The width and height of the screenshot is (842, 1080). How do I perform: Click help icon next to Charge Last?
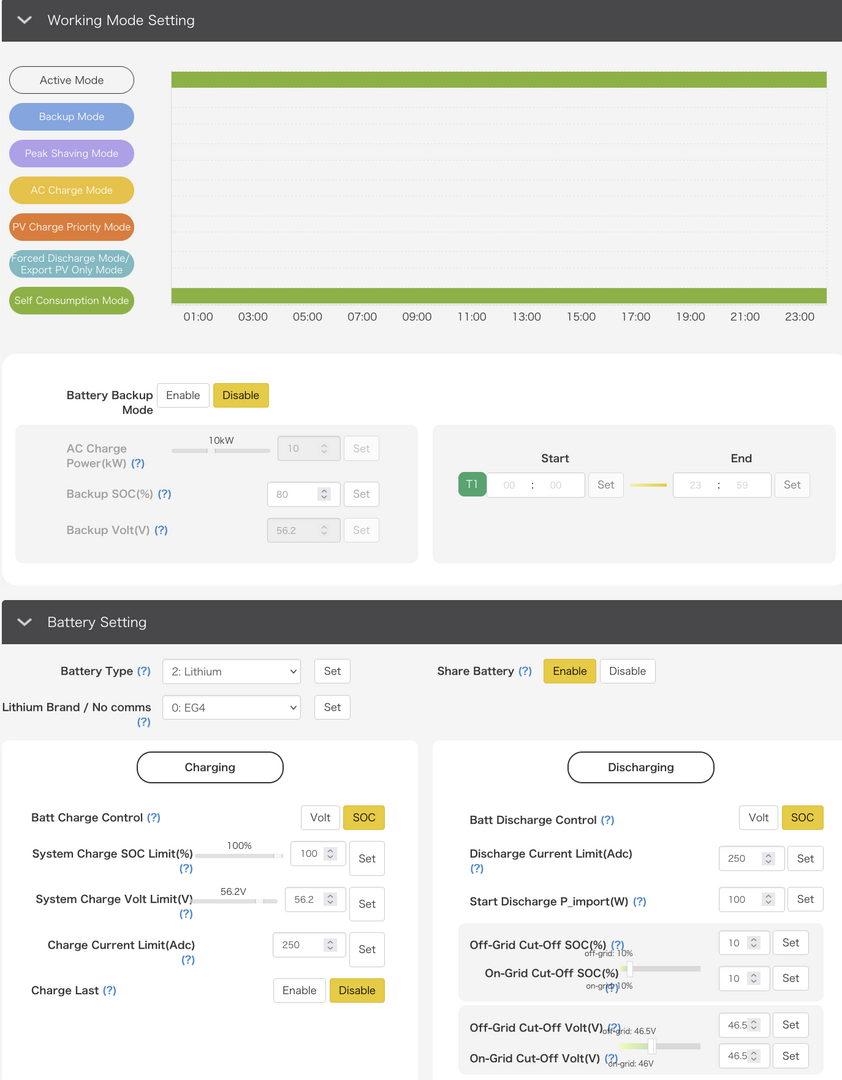[x=110, y=991]
